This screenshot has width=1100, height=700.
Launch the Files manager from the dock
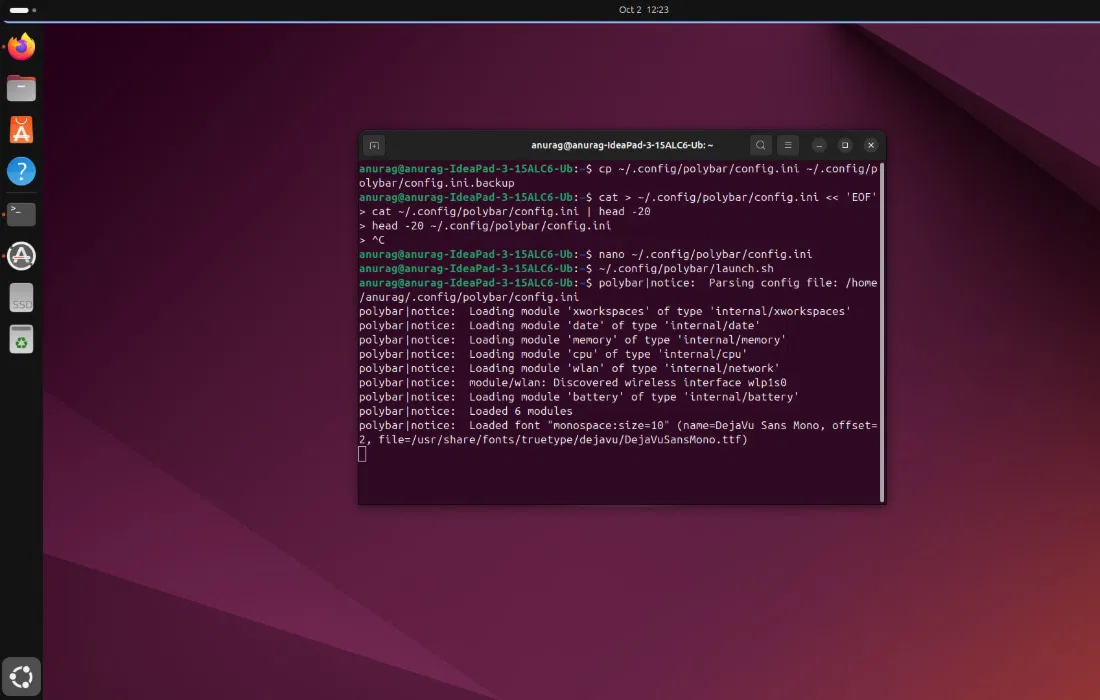pos(21,88)
